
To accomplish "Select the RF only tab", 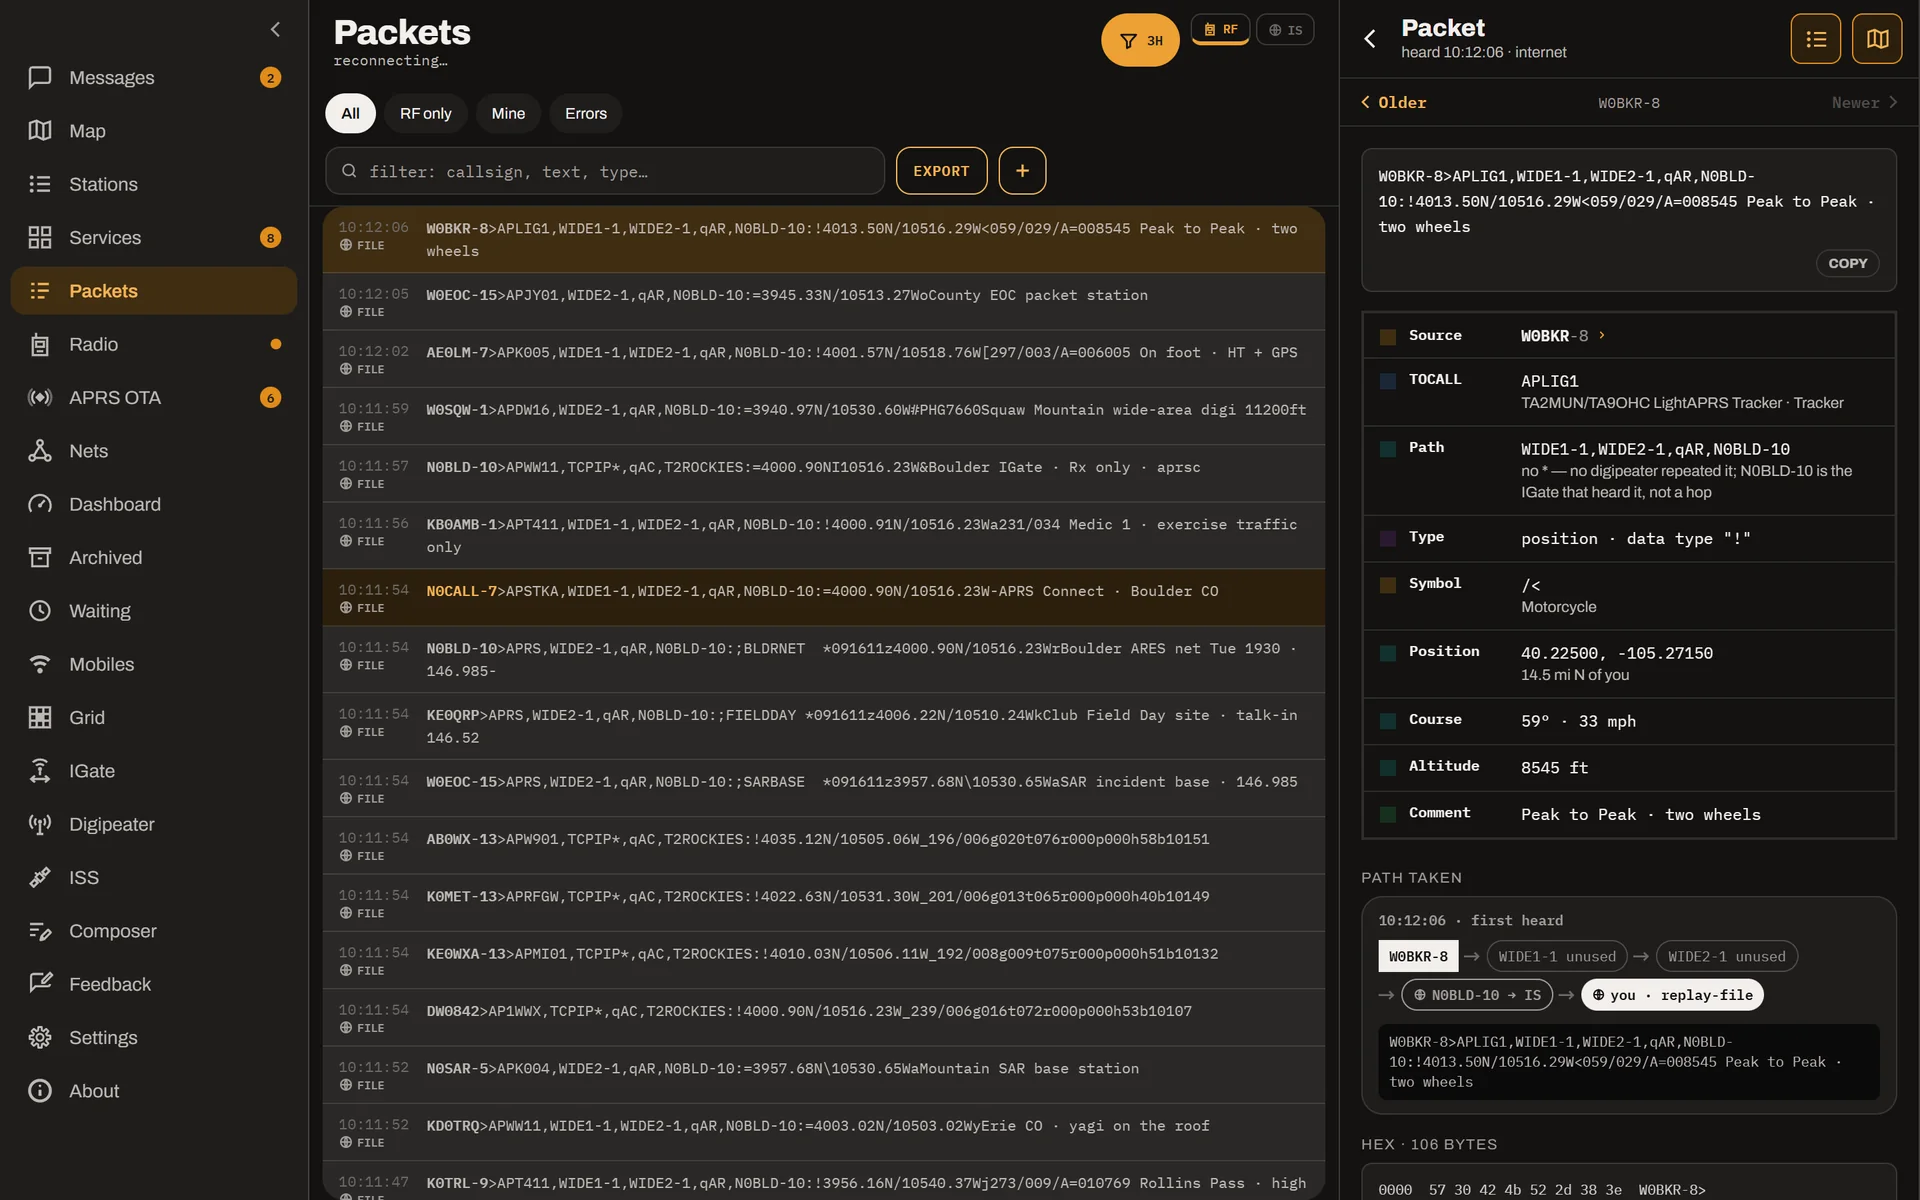I will click(x=426, y=114).
